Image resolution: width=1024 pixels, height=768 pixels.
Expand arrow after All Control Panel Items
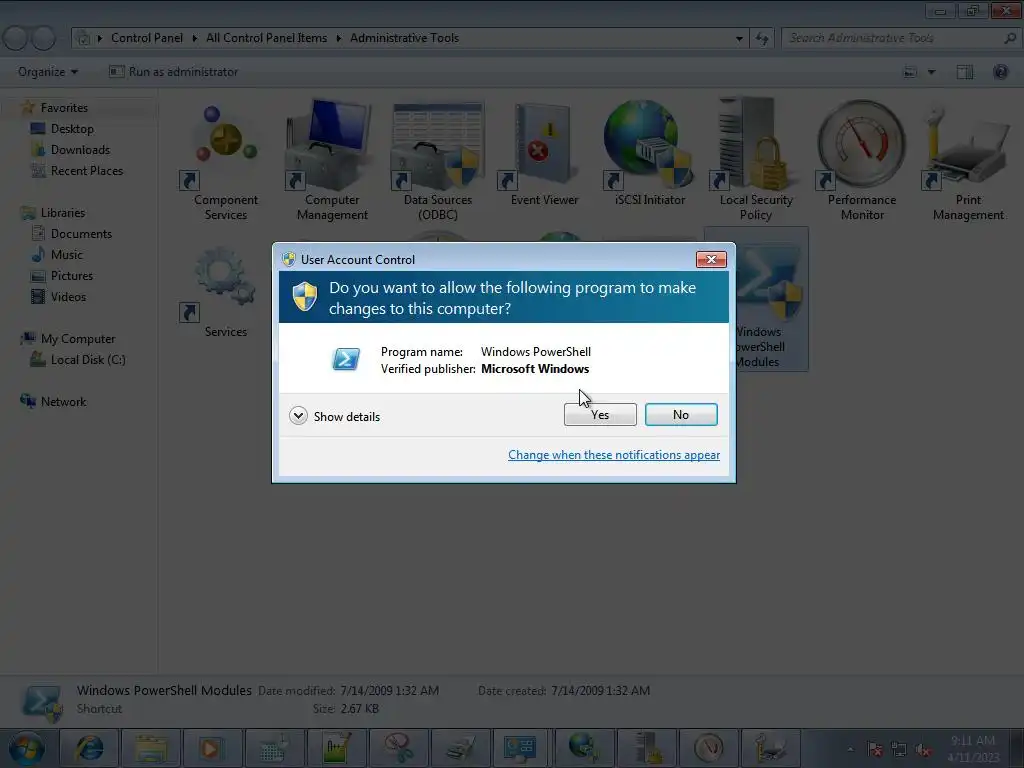click(339, 38)
